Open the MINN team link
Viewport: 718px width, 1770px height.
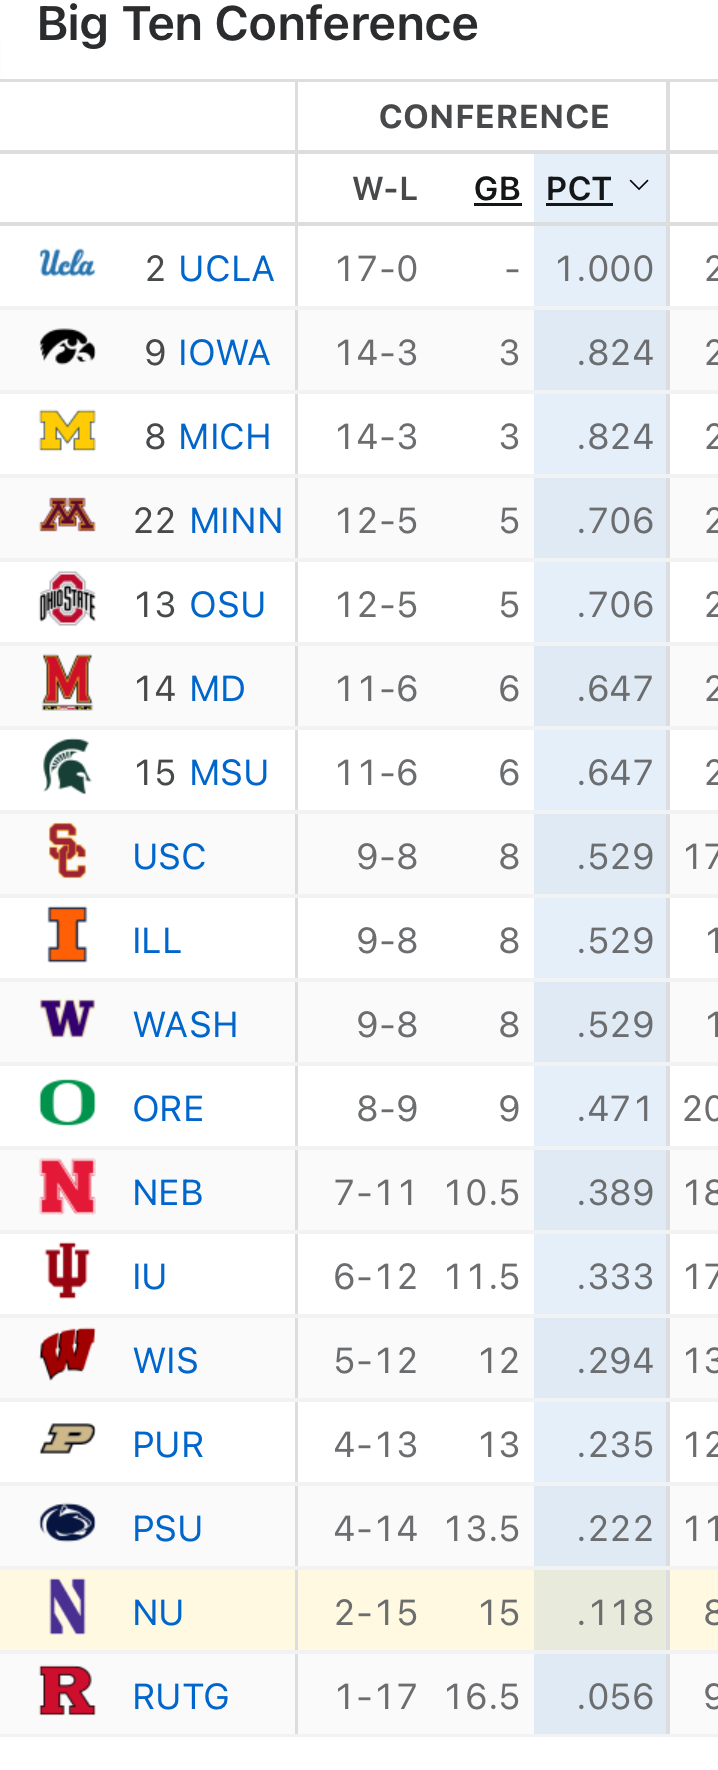pos(236,521)
